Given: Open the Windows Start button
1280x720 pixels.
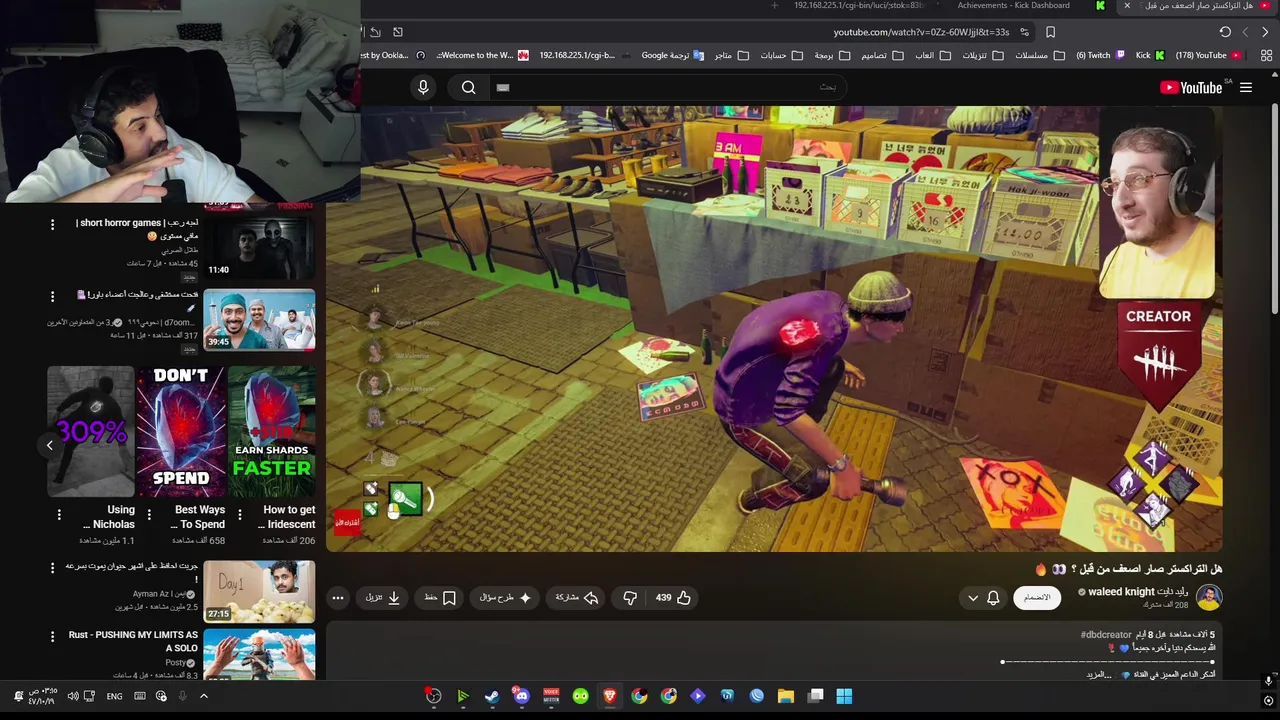Looking at the screenshot, I should point(844,696).
